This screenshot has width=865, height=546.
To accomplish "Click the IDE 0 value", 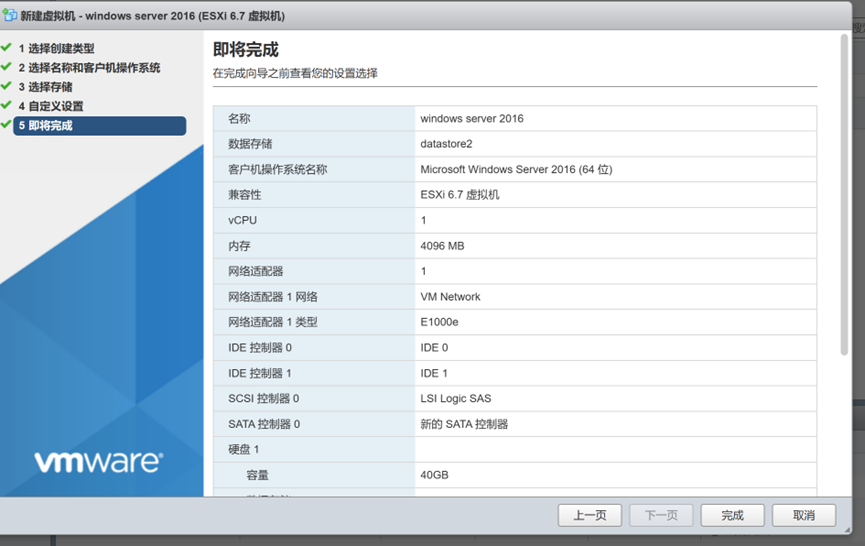I will (434, 347).
